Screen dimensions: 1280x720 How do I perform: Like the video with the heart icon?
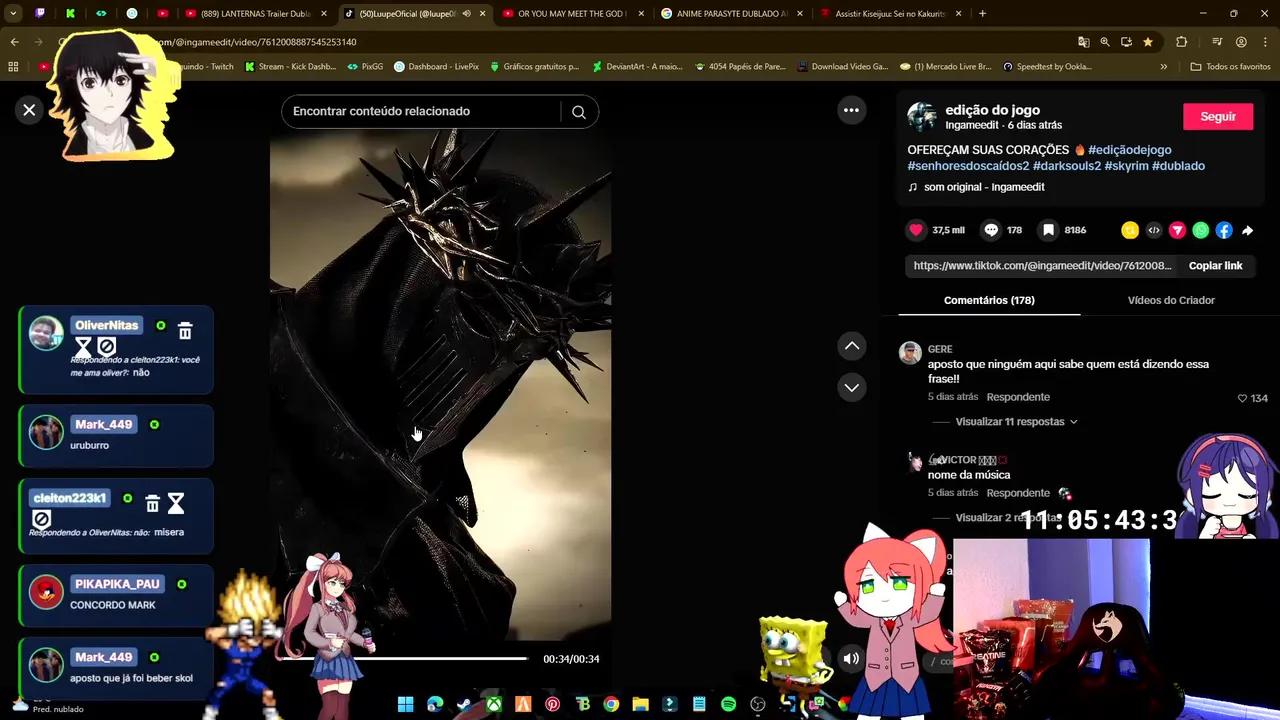[x=916, y=230]
